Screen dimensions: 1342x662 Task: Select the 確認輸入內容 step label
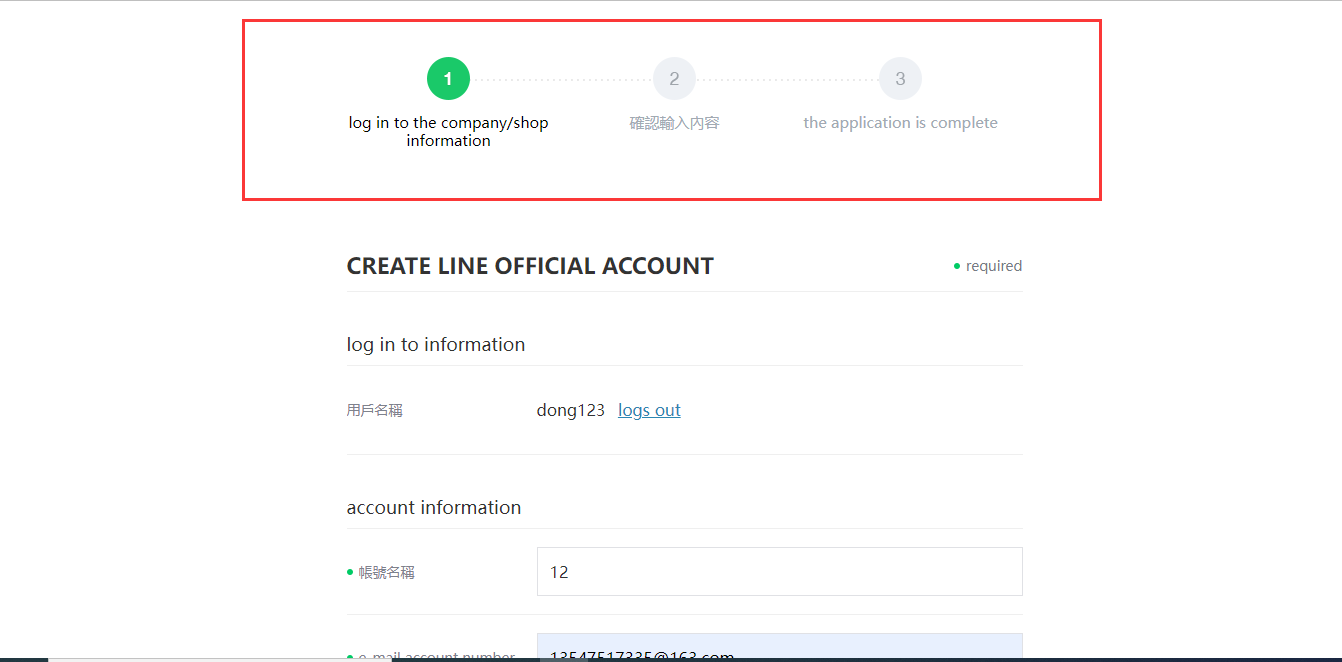[674, 123]
